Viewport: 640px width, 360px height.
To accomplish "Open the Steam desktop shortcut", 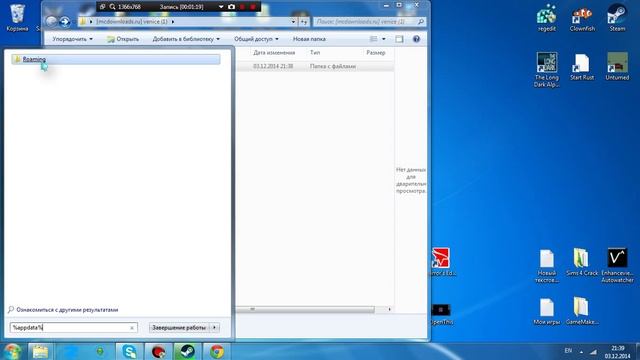I will pyautogui.click(x=617, y=18).
